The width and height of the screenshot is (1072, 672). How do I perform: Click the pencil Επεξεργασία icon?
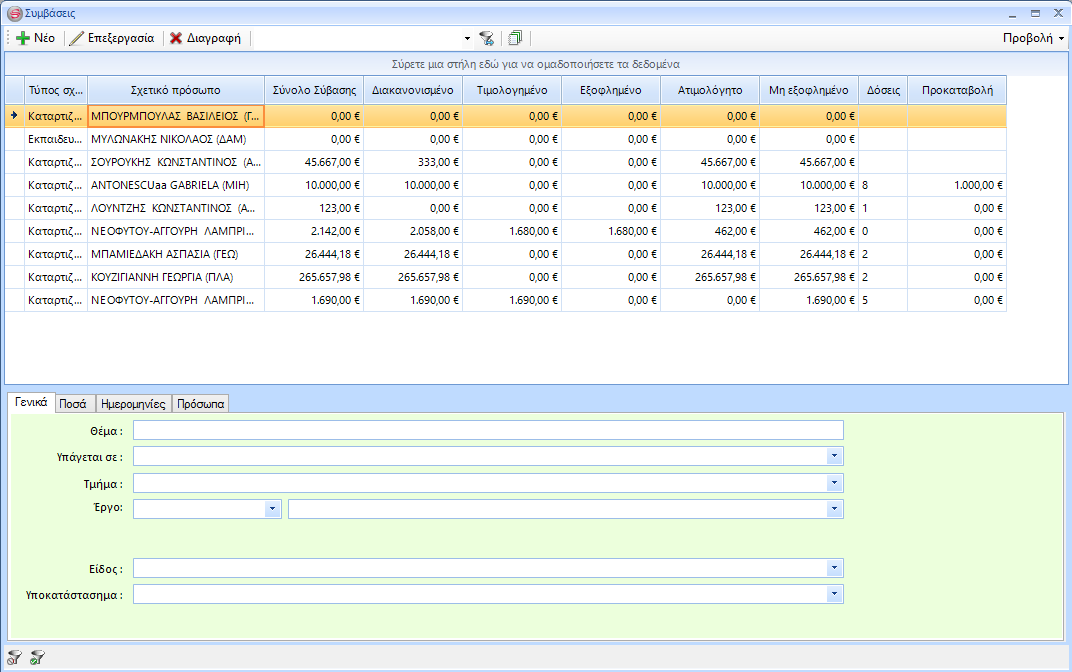[x=77, y=38]
